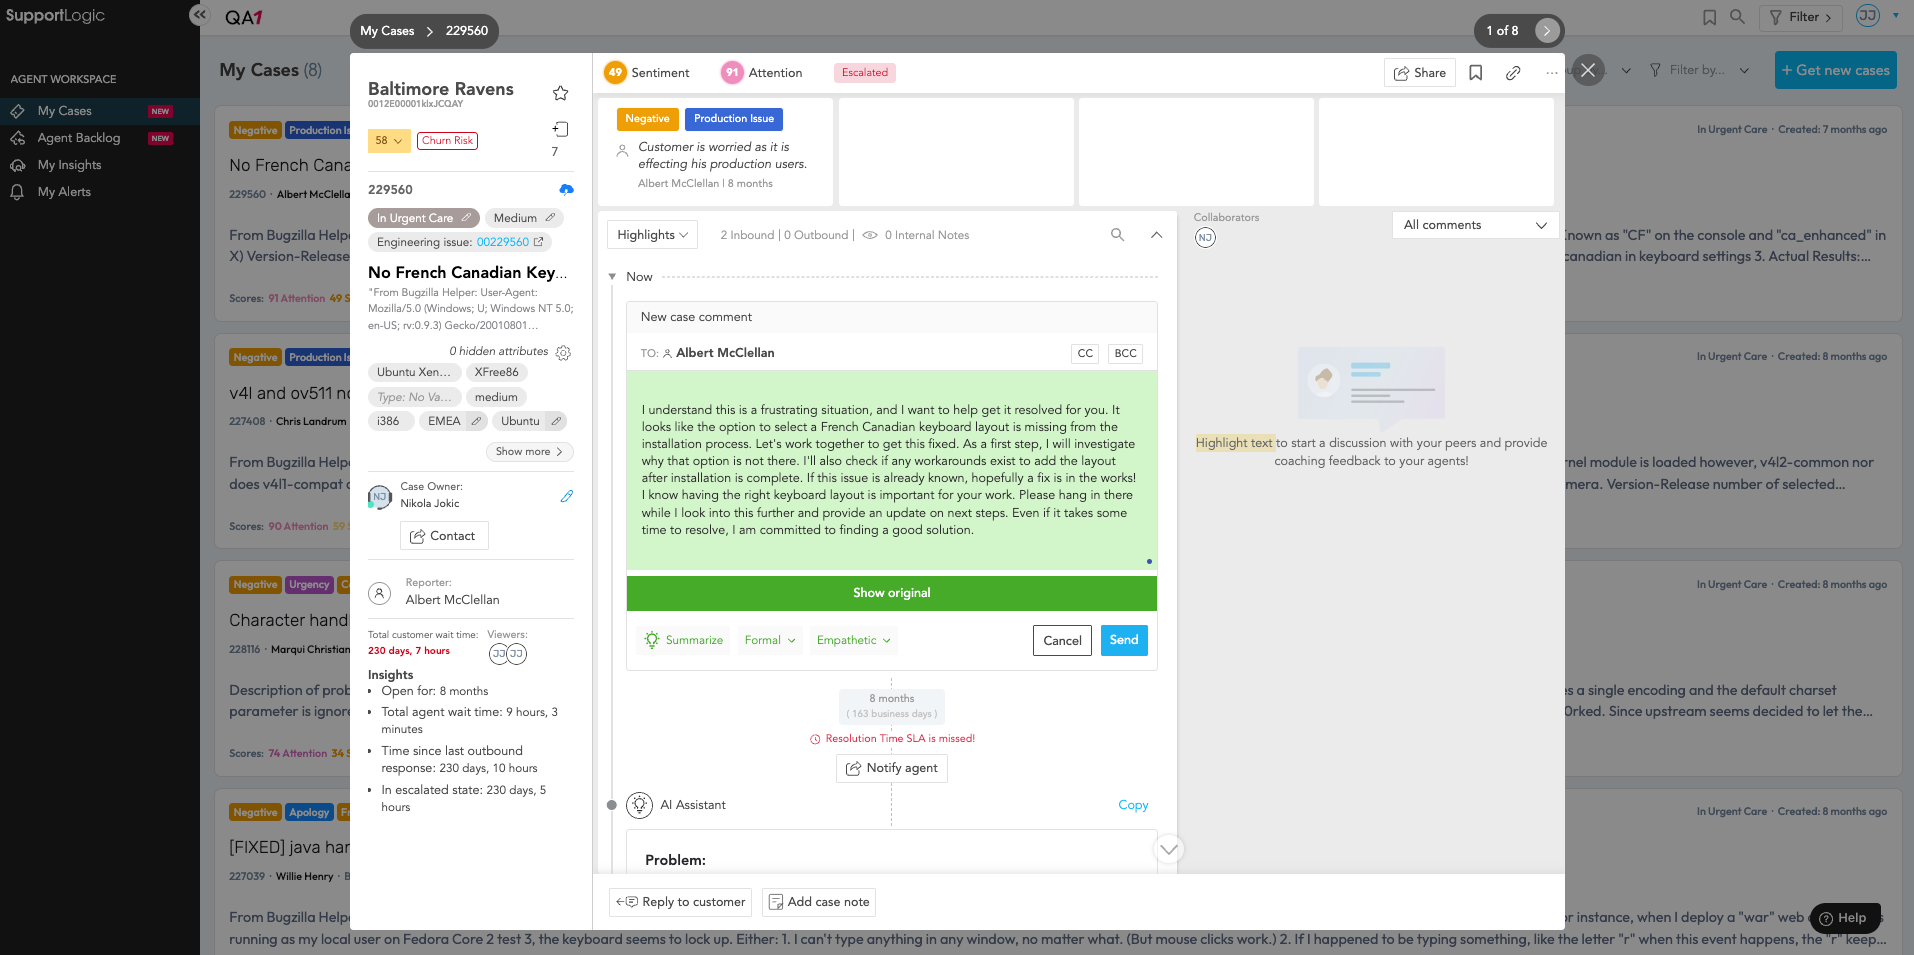
Task: Click inside the green comment text area
Action: click(x=891, y=470)
